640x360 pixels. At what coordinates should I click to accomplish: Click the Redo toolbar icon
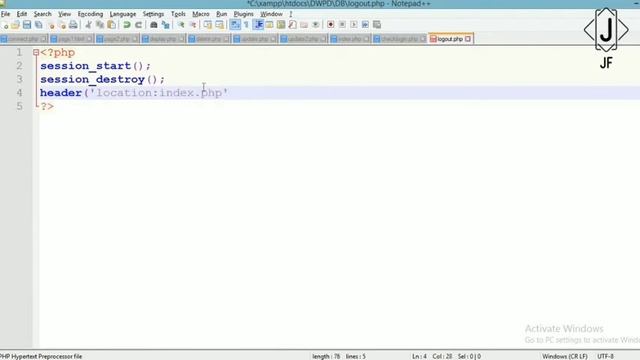pyautogui.click(x=138, y=25)
